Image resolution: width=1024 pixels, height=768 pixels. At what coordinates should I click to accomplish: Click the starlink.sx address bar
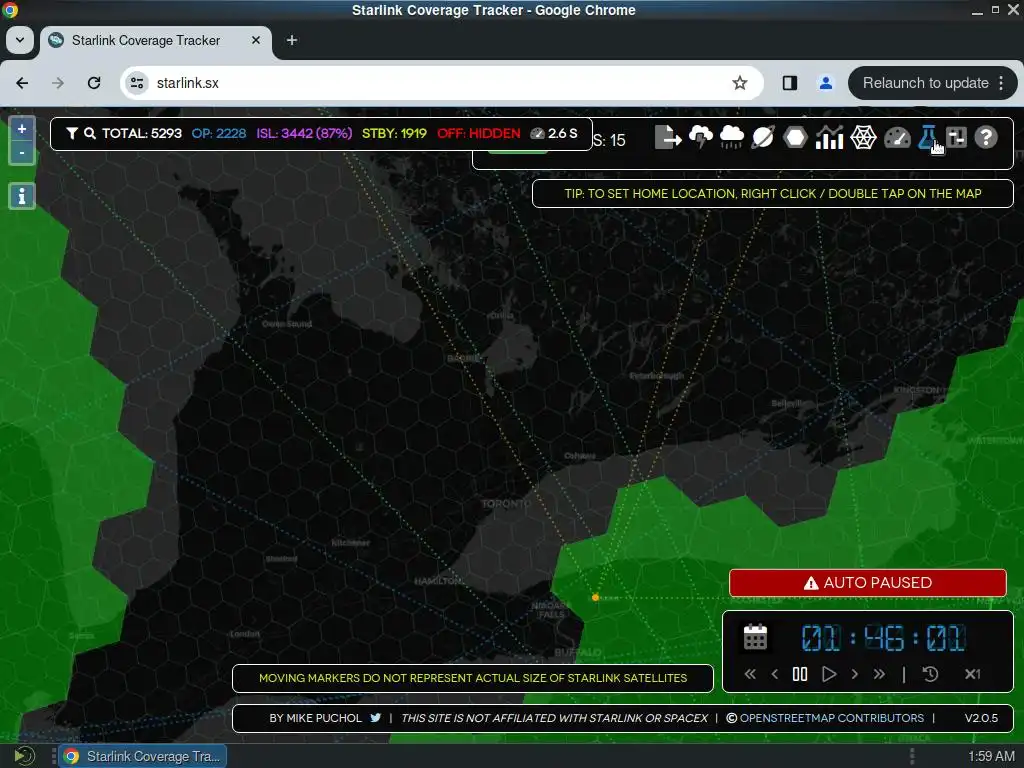point(441,83)
